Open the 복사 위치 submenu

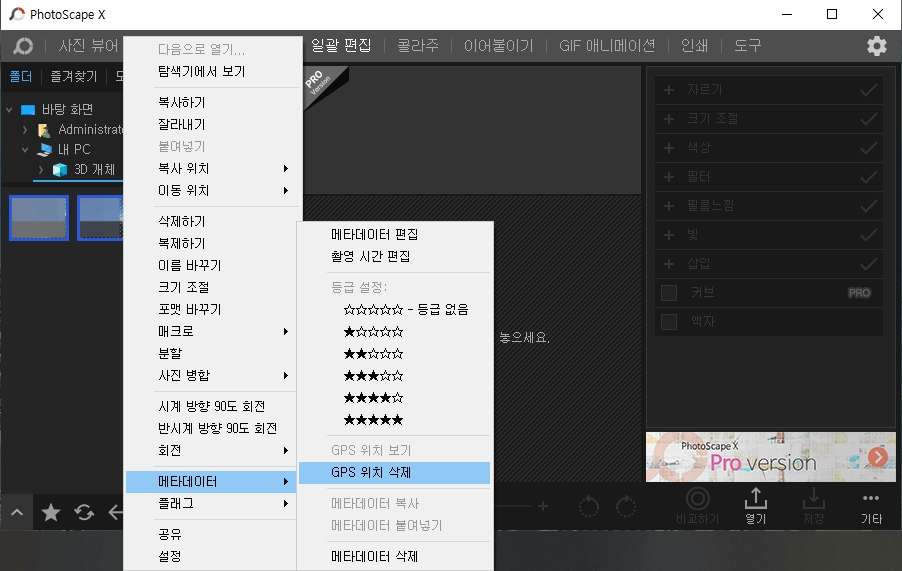tap(212, 168)
